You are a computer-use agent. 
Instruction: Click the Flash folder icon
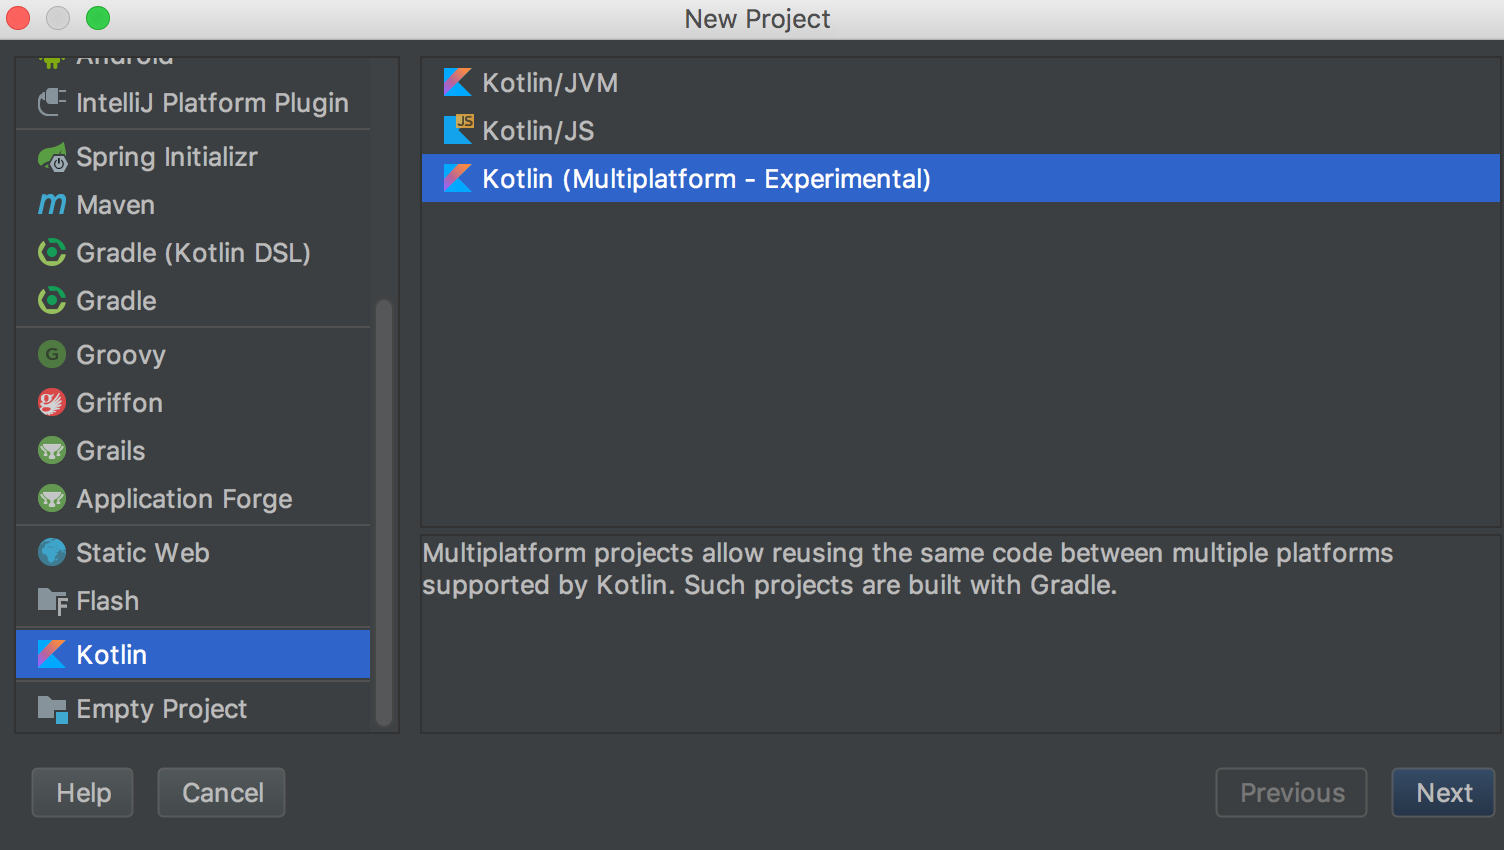52,601
